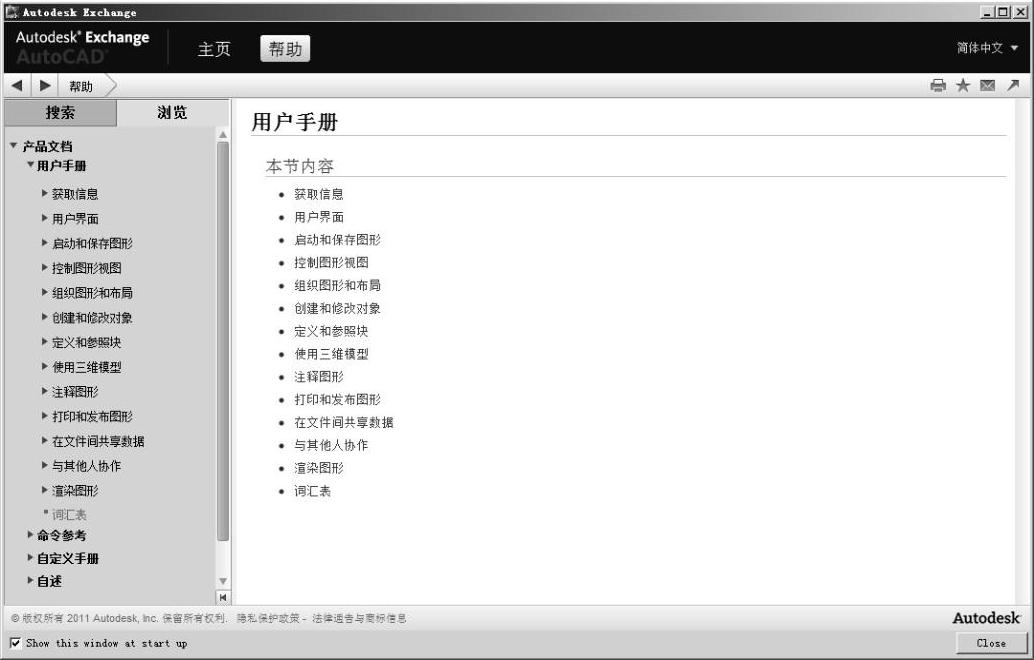1034x660 pixels.
Task: Switch to the 主页 tab
Action: click(x=214, y=49)
